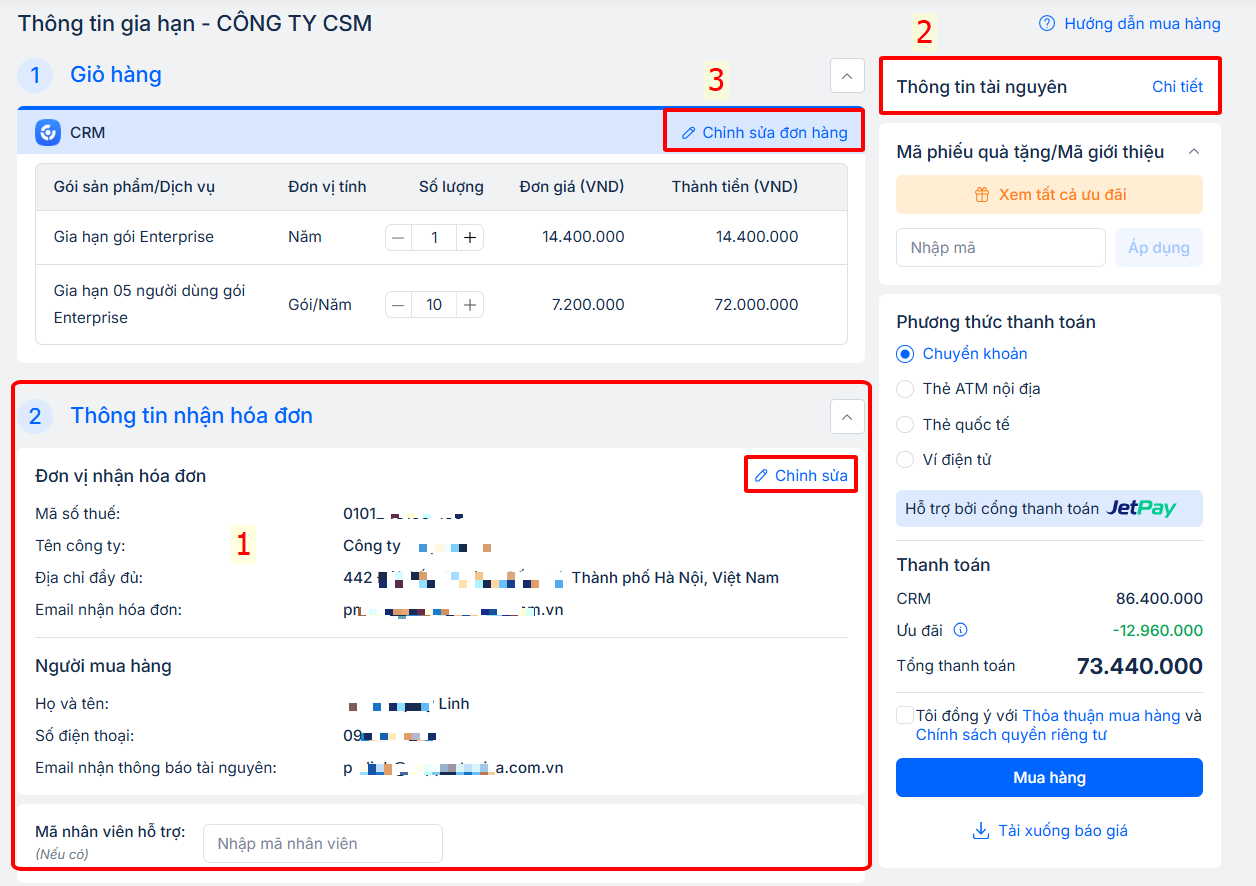This screenshot has height=886, width=1256.
Task: Click the help icon beside Hướng dẫn mua hàng
Action: point(1047,23)
